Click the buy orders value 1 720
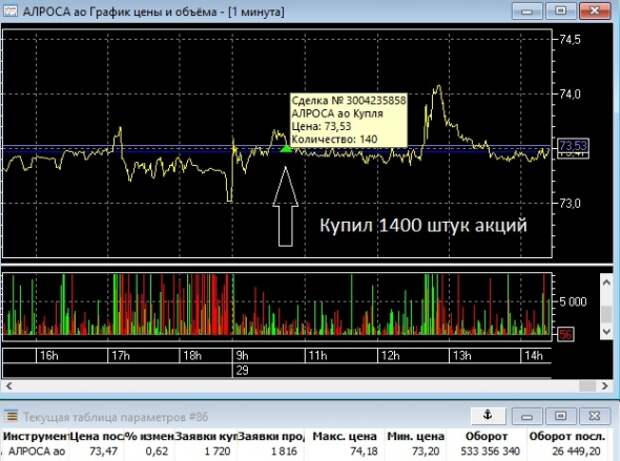Screen dimensions: 620x461 (217, 451)
